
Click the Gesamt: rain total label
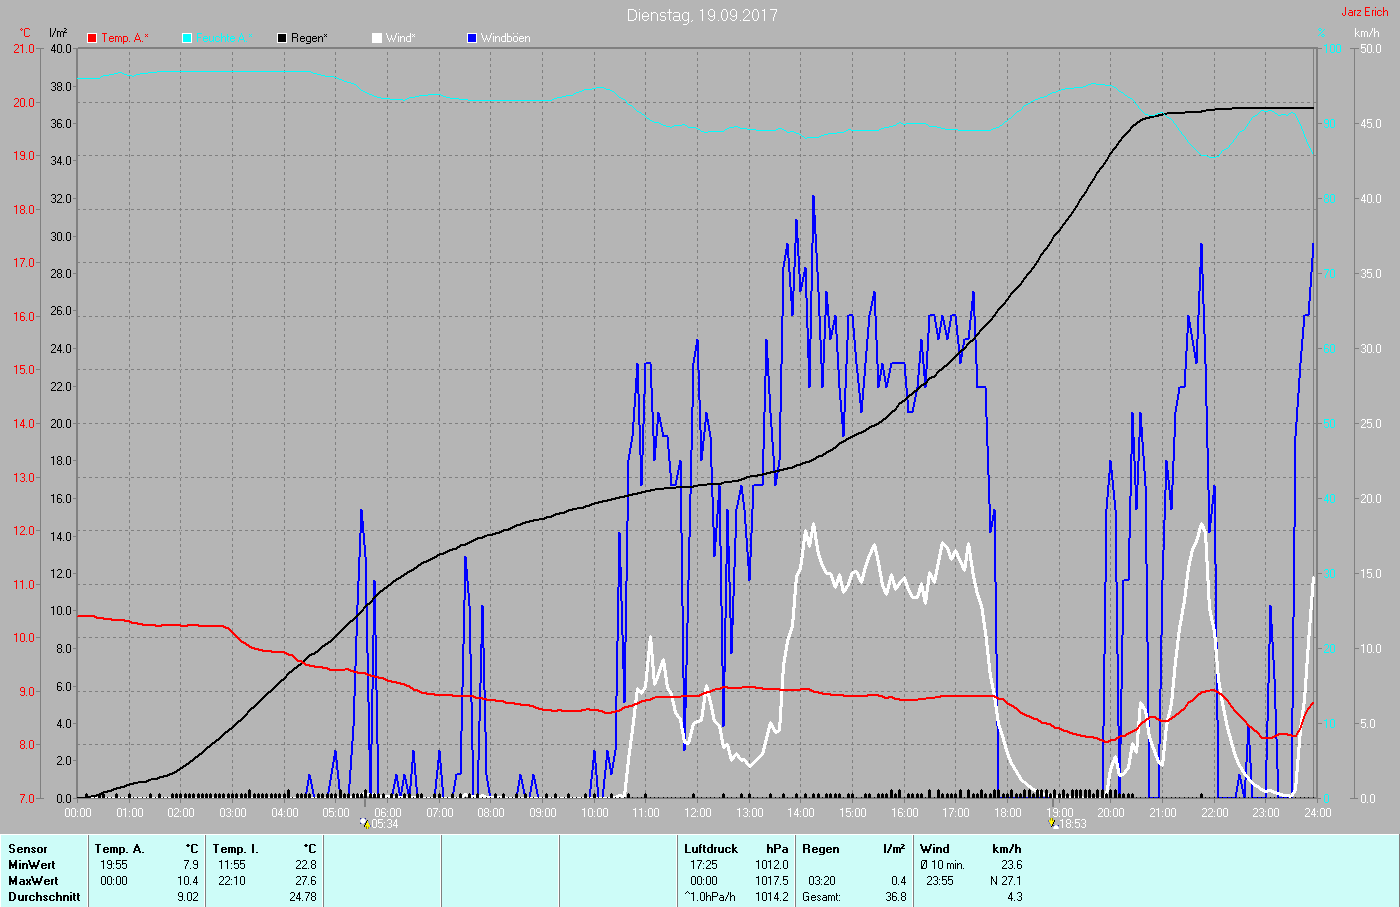pyautogui.click(x=823, y=897)
